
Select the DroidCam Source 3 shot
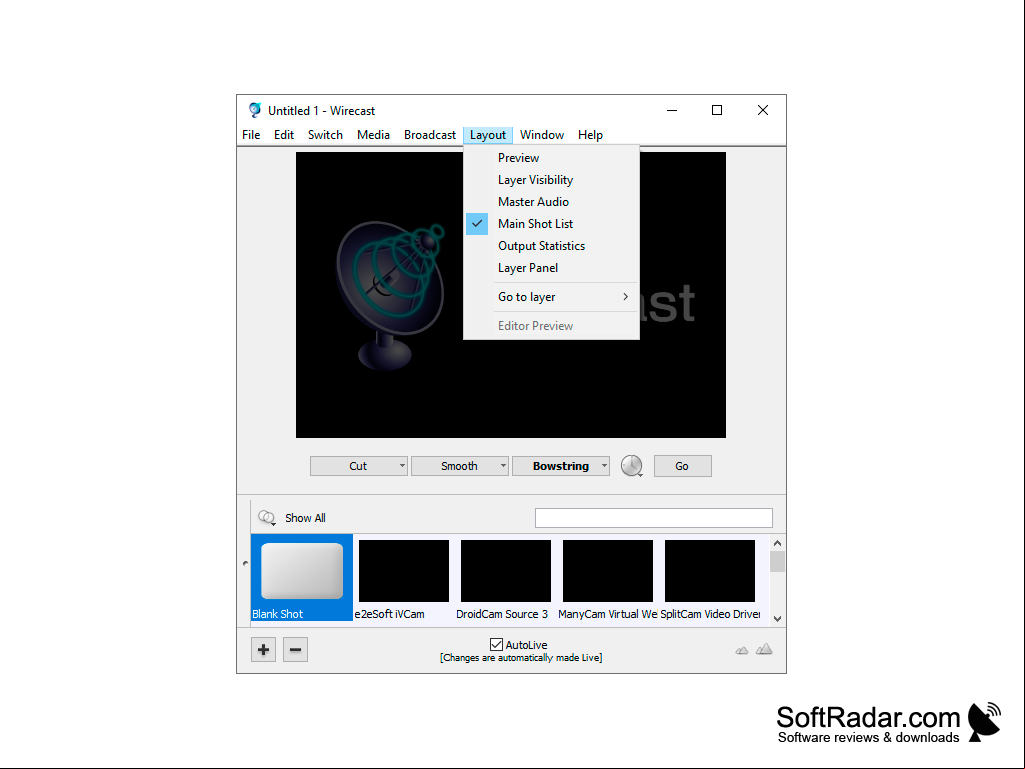(x=505, y=577)
